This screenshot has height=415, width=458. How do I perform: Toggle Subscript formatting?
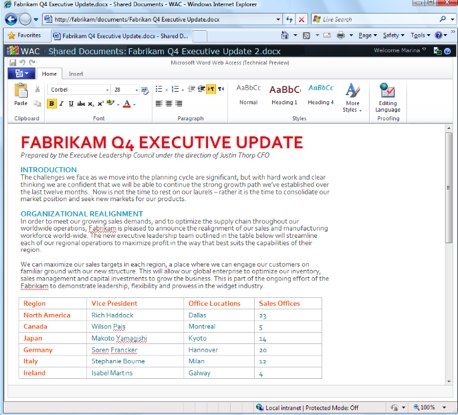(x=90, y=104)
